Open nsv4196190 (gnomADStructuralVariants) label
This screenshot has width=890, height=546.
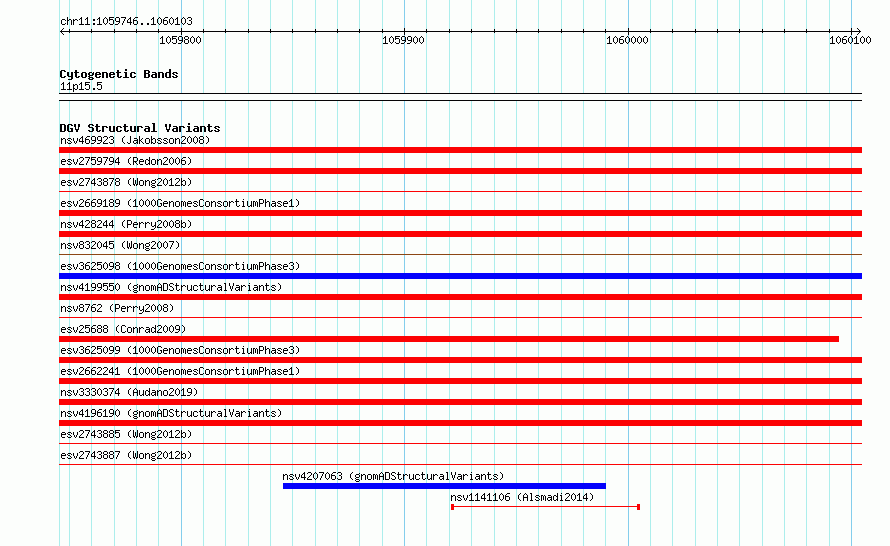(x=171, y=413)
